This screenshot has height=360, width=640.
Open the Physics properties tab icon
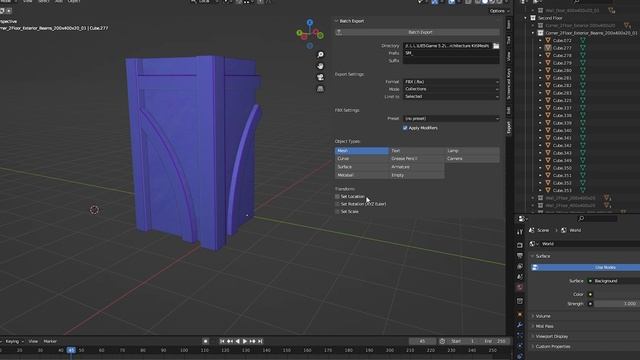[x=520, y=346]
